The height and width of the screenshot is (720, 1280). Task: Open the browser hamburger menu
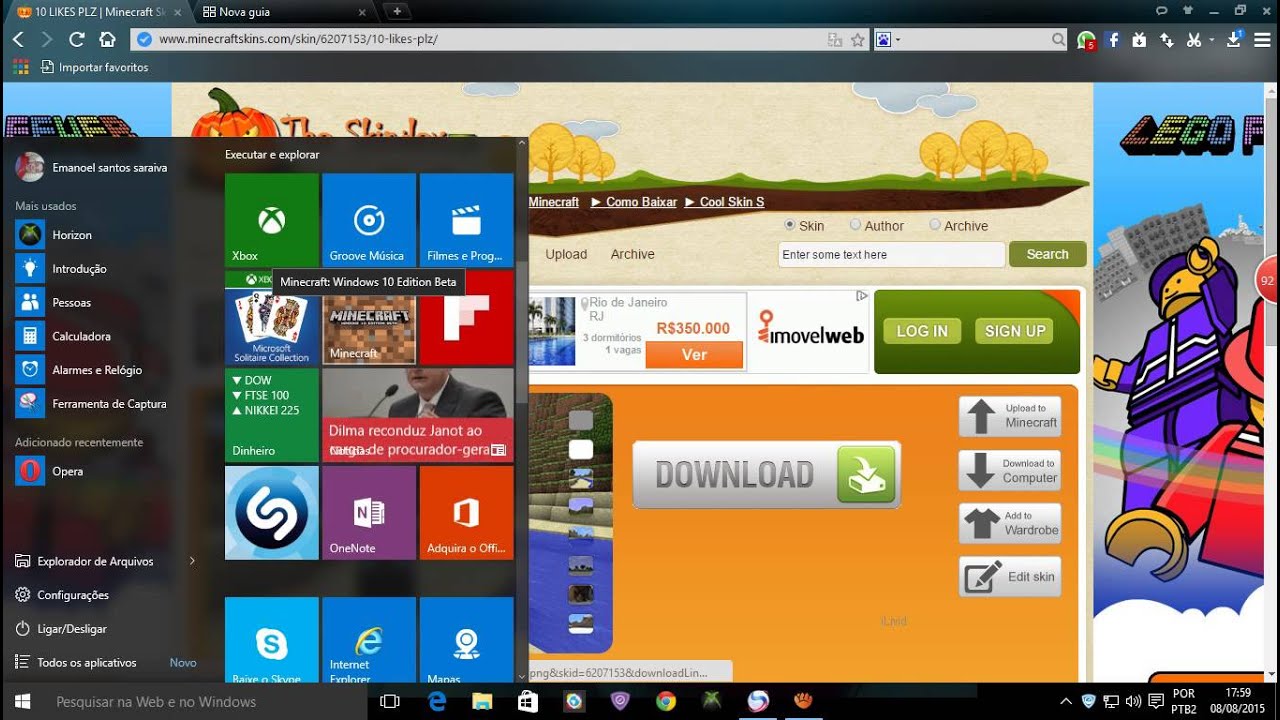click(1264, 40)
